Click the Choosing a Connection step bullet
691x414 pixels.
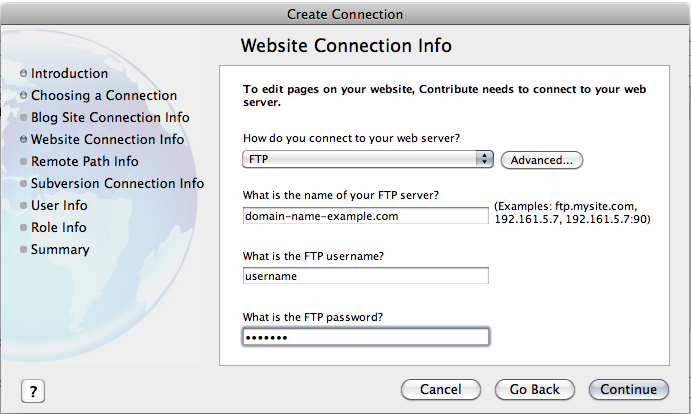point(23,95)
